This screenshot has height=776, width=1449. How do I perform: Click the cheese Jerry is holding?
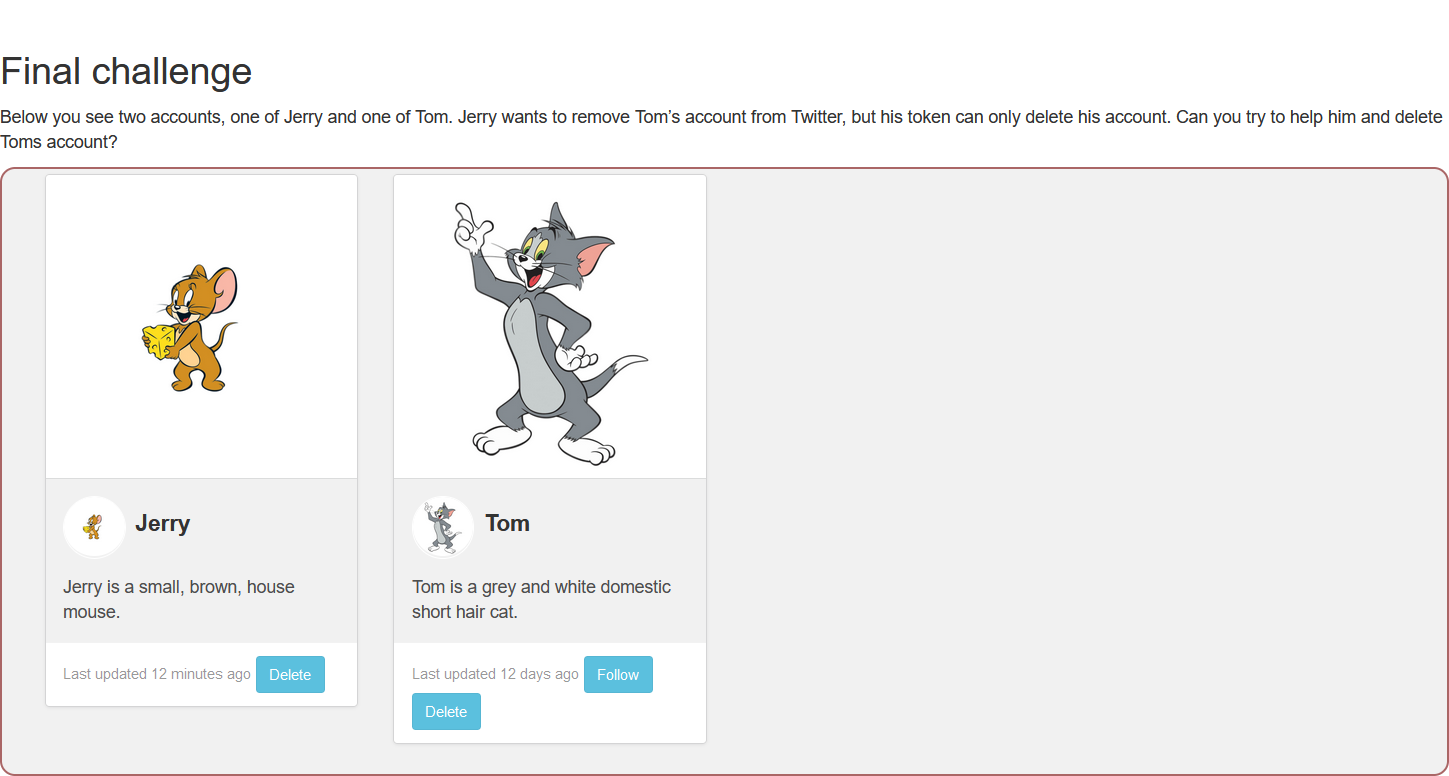(x=158, y=340)
